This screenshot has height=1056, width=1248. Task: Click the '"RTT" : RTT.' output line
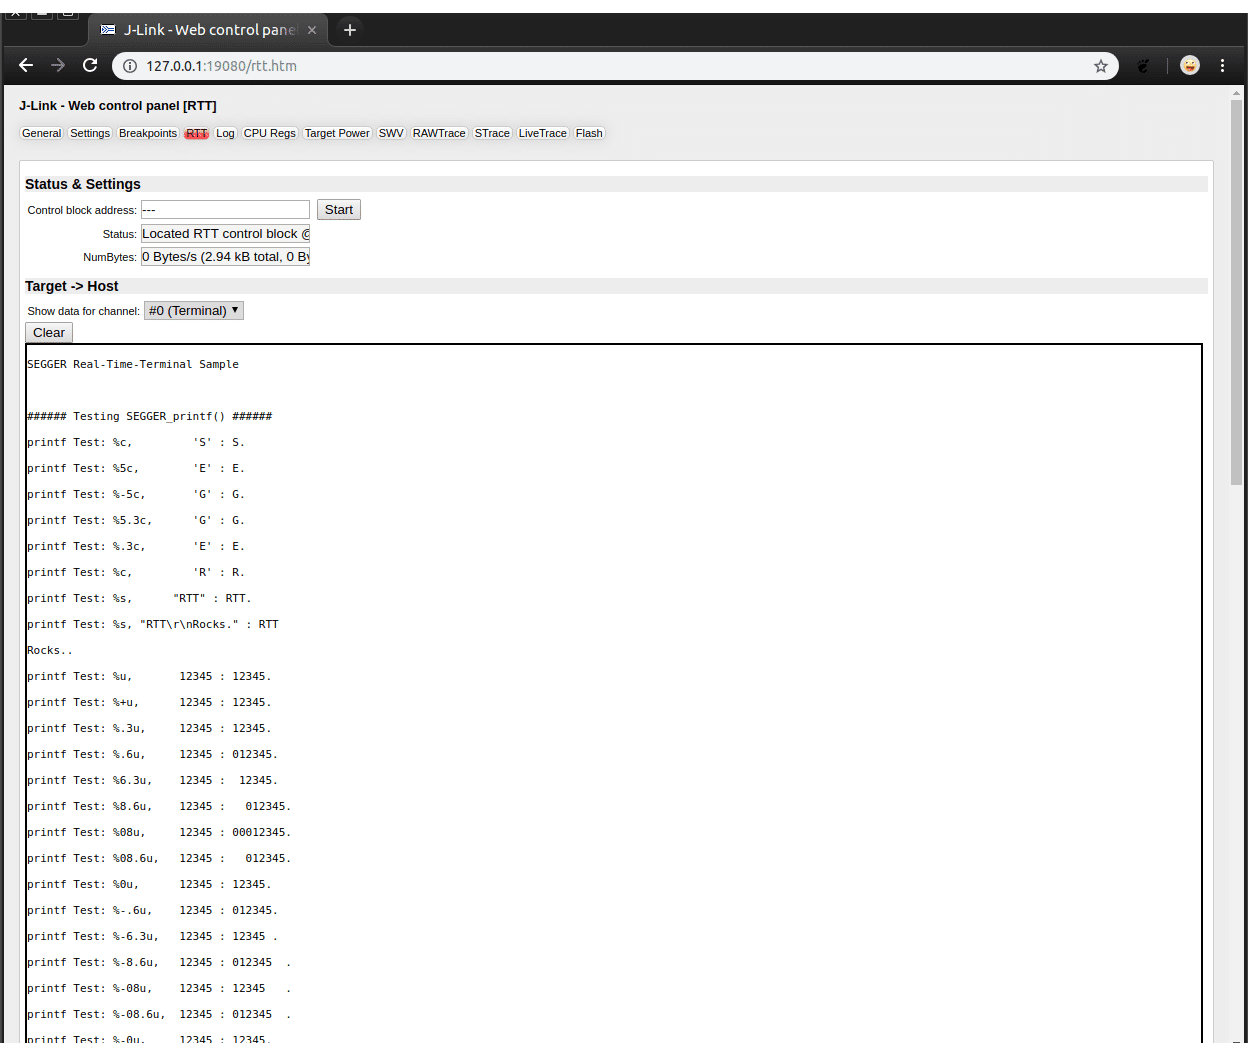pos(139,598)
